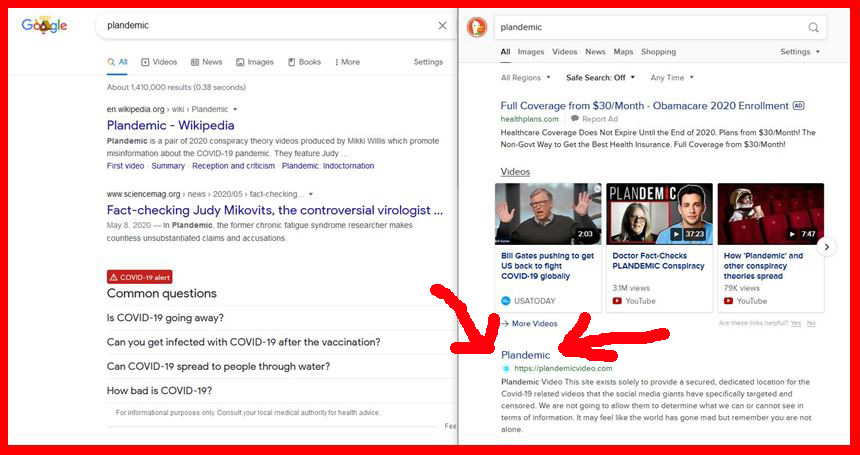Switch to DuckDuckGo Maps tab
The image size is (860, 455).
[x=623, y=52]
